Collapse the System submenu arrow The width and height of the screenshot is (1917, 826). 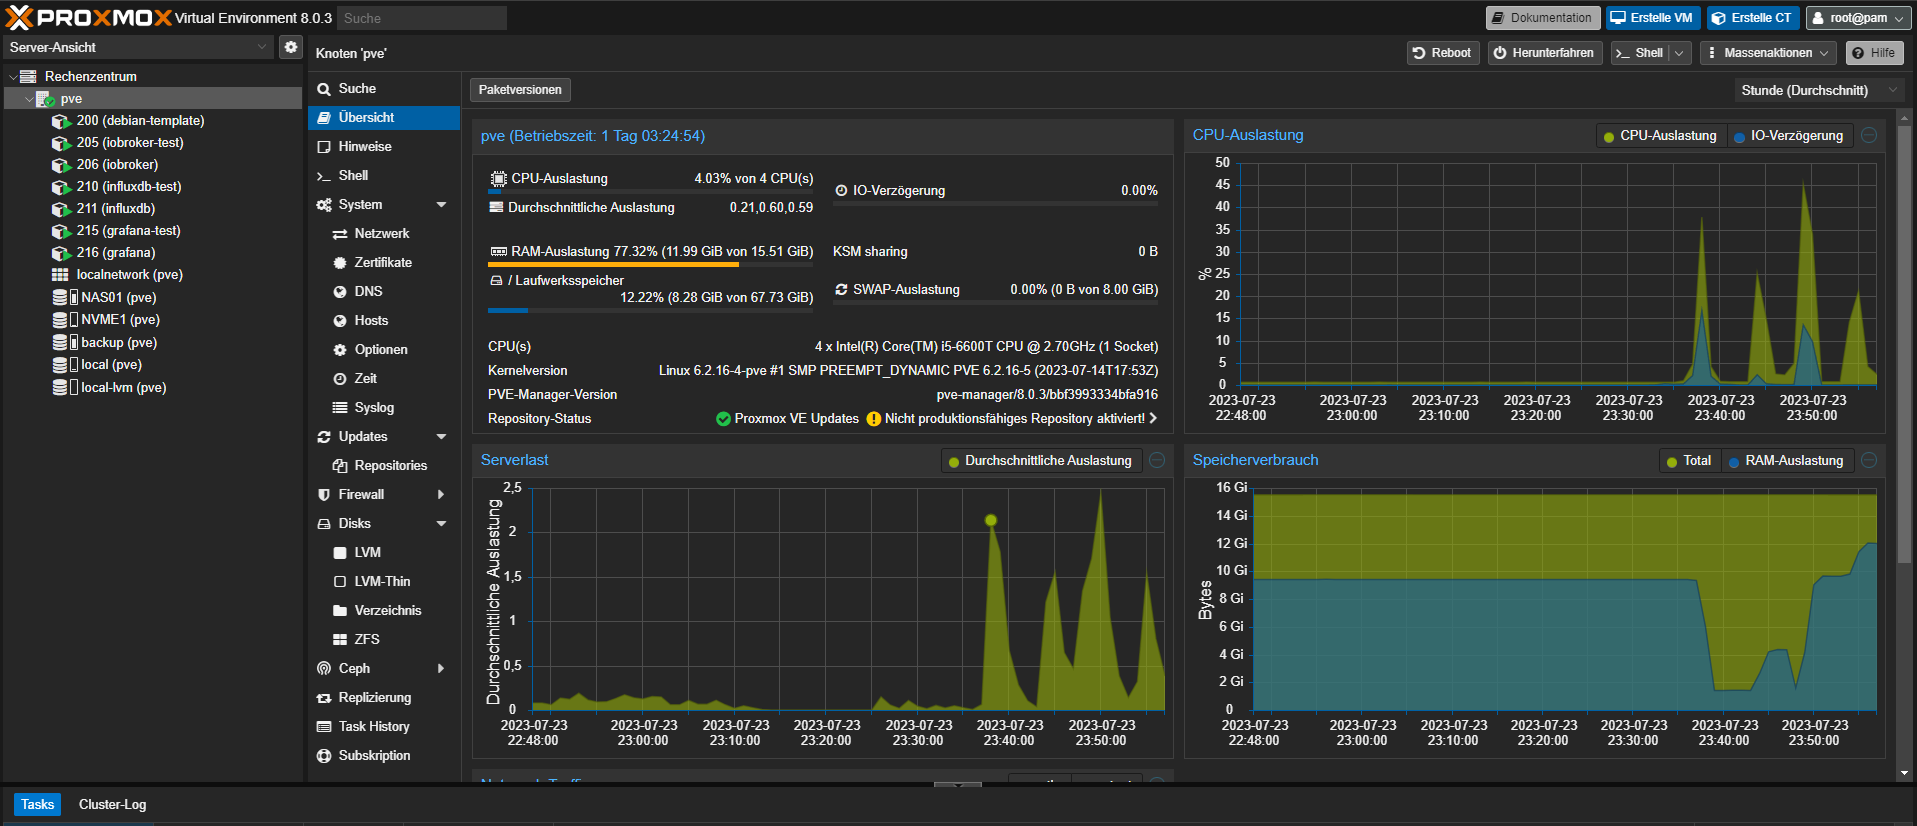point(441,204)
